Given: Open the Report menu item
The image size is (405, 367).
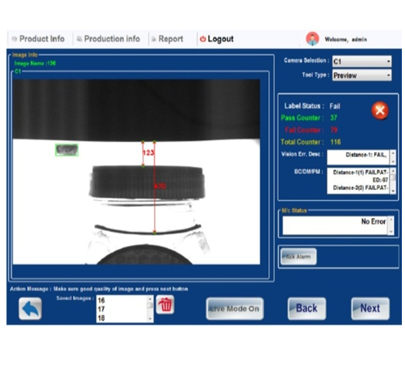Looking at the screenshot, I should click(167, 39).
